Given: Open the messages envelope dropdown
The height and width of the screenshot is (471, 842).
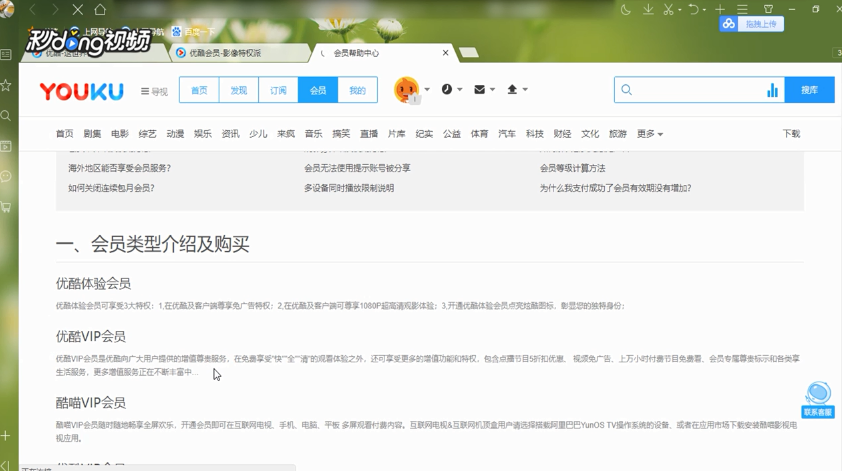Looking at the screenshot, I should [484, 90].
